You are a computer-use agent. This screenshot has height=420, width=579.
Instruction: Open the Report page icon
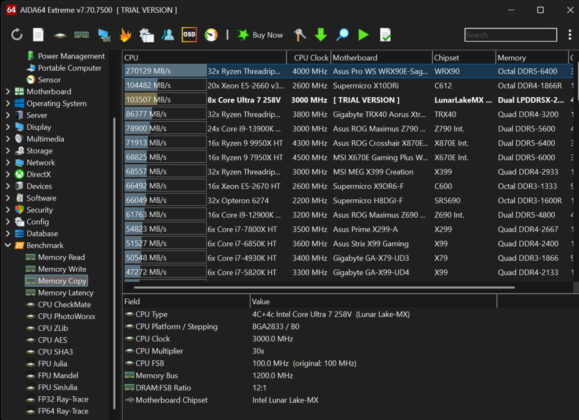click(x=38, y=35)
